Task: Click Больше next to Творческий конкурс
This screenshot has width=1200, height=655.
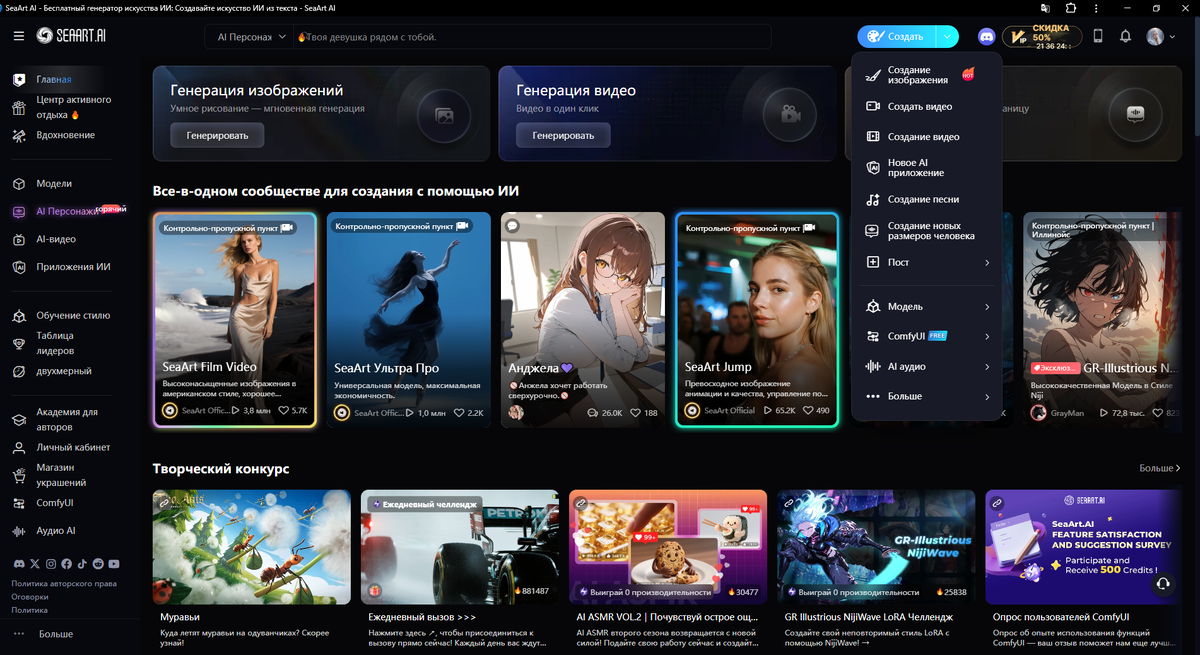Action: (x=1159, y=468)
